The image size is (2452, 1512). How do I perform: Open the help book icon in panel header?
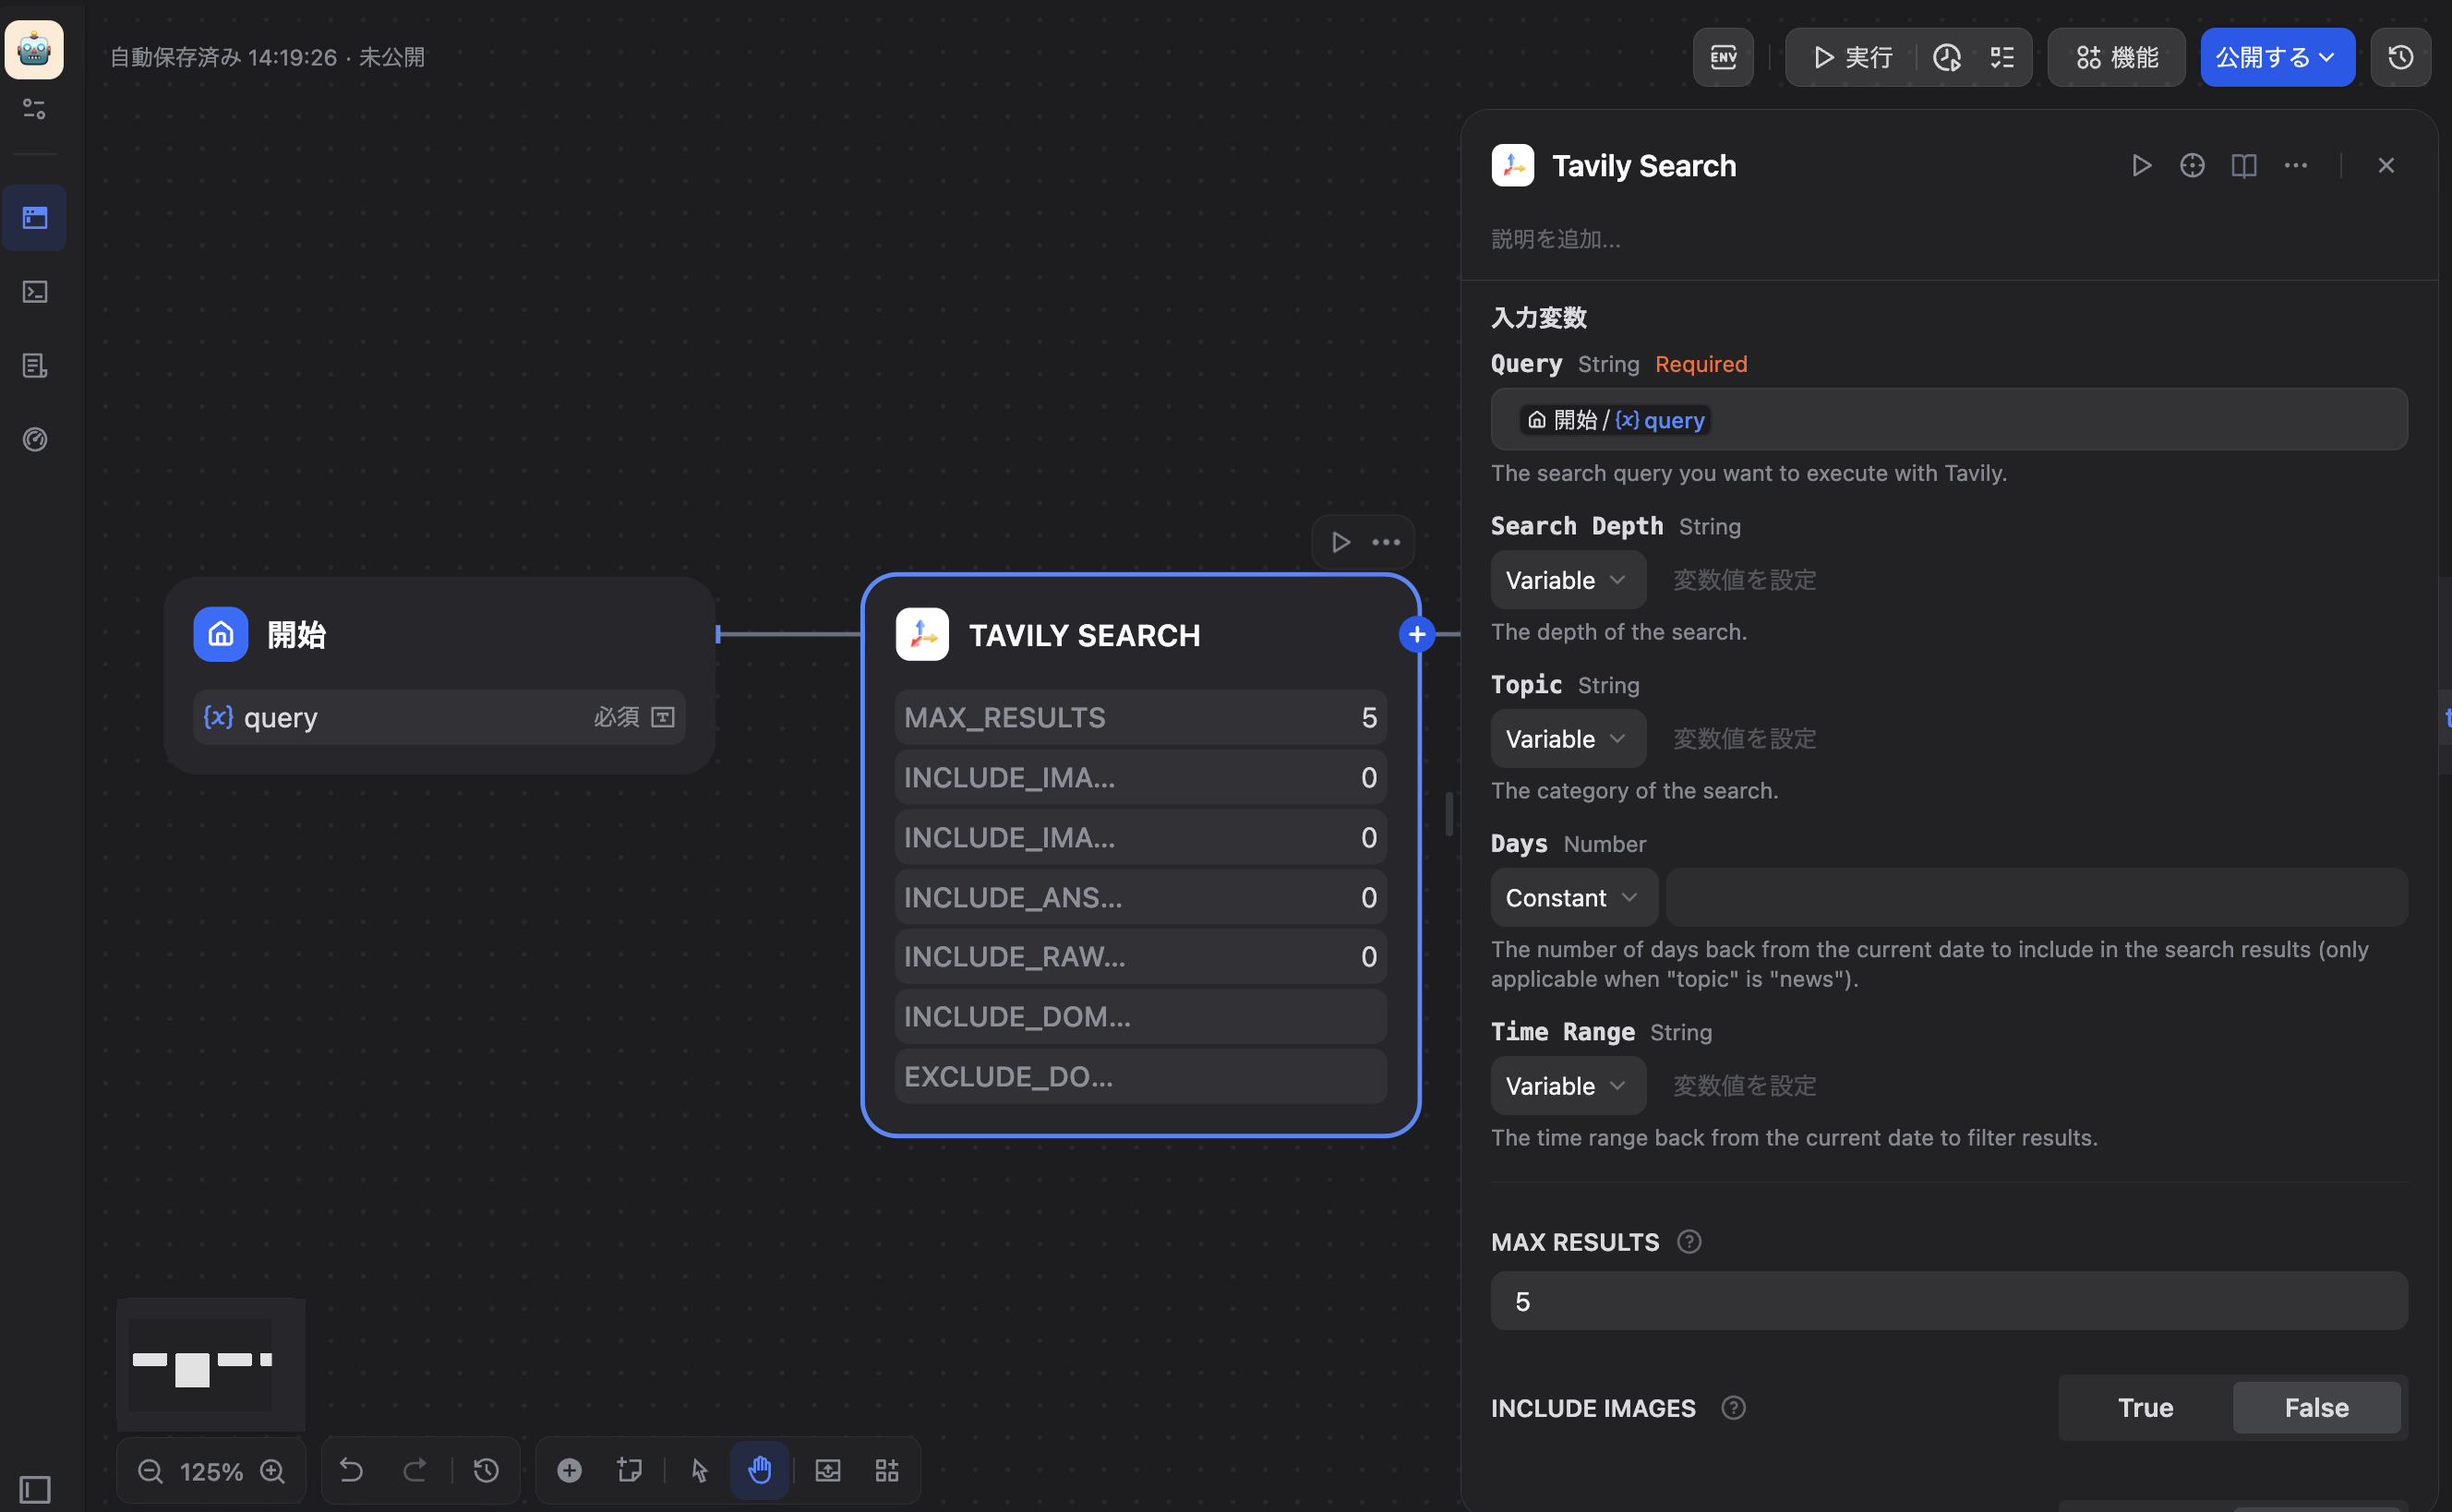point(2244,165)
